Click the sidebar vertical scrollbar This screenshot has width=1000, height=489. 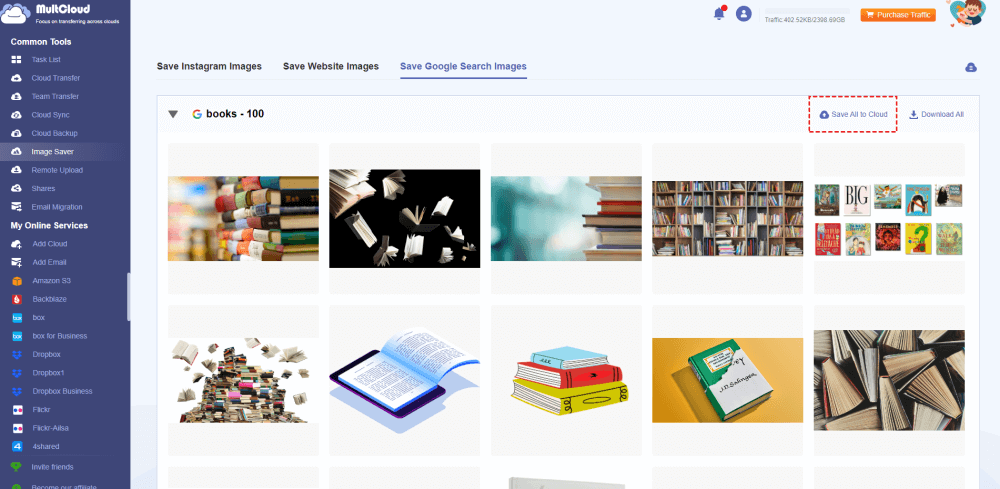click(x=129, y=296)
